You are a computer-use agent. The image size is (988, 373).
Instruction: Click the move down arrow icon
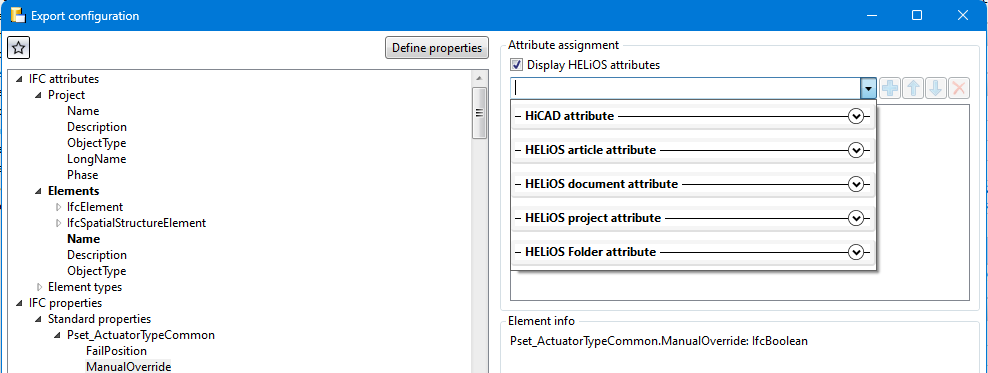coord(935,89)
